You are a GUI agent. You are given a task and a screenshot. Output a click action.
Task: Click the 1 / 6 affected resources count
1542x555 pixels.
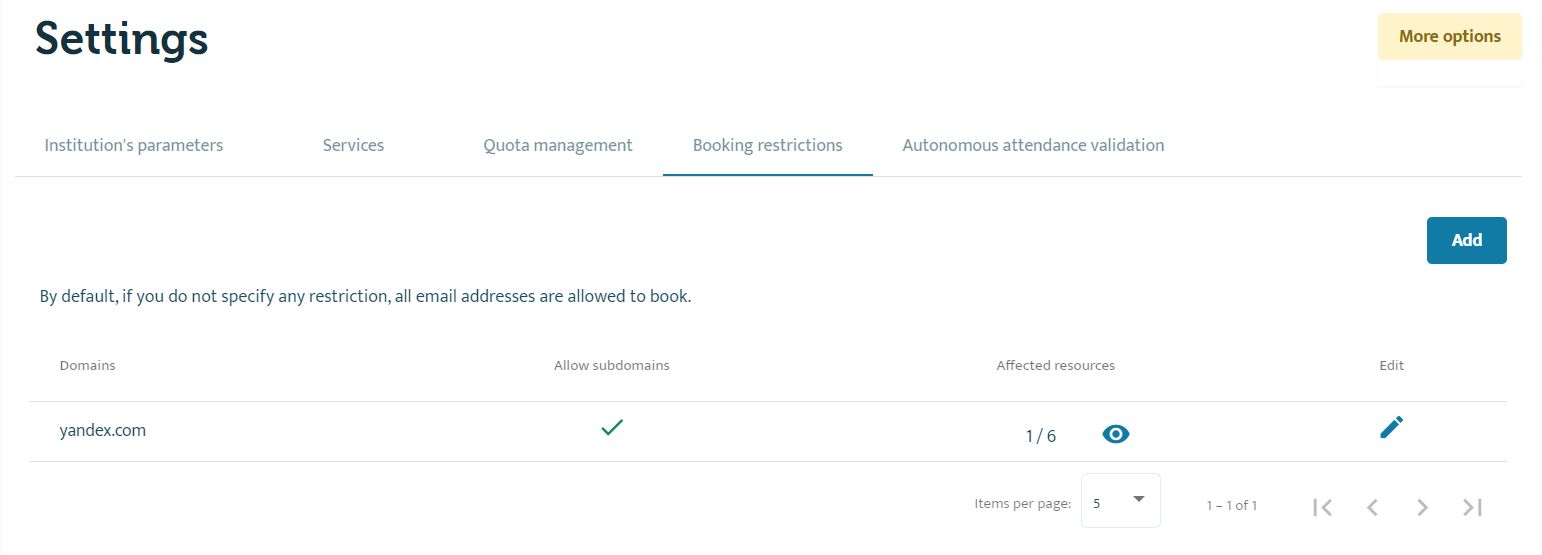1040,435
